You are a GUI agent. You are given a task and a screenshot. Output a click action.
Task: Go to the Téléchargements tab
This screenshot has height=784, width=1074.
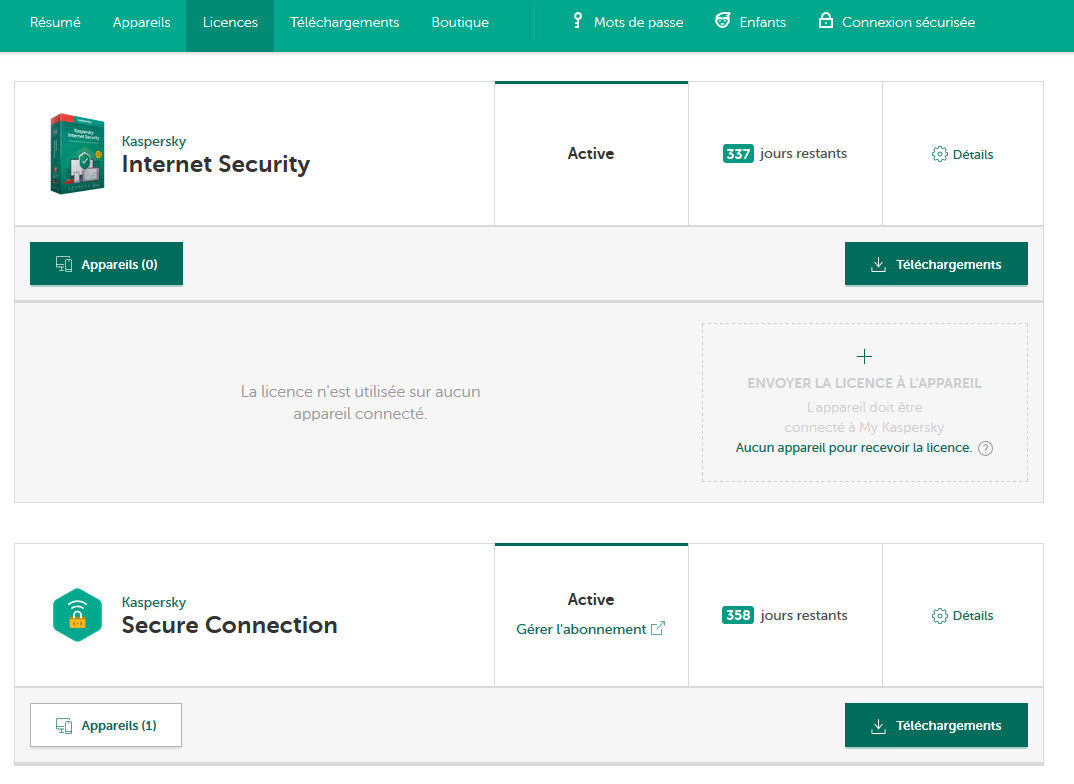(x=344, y=23)
